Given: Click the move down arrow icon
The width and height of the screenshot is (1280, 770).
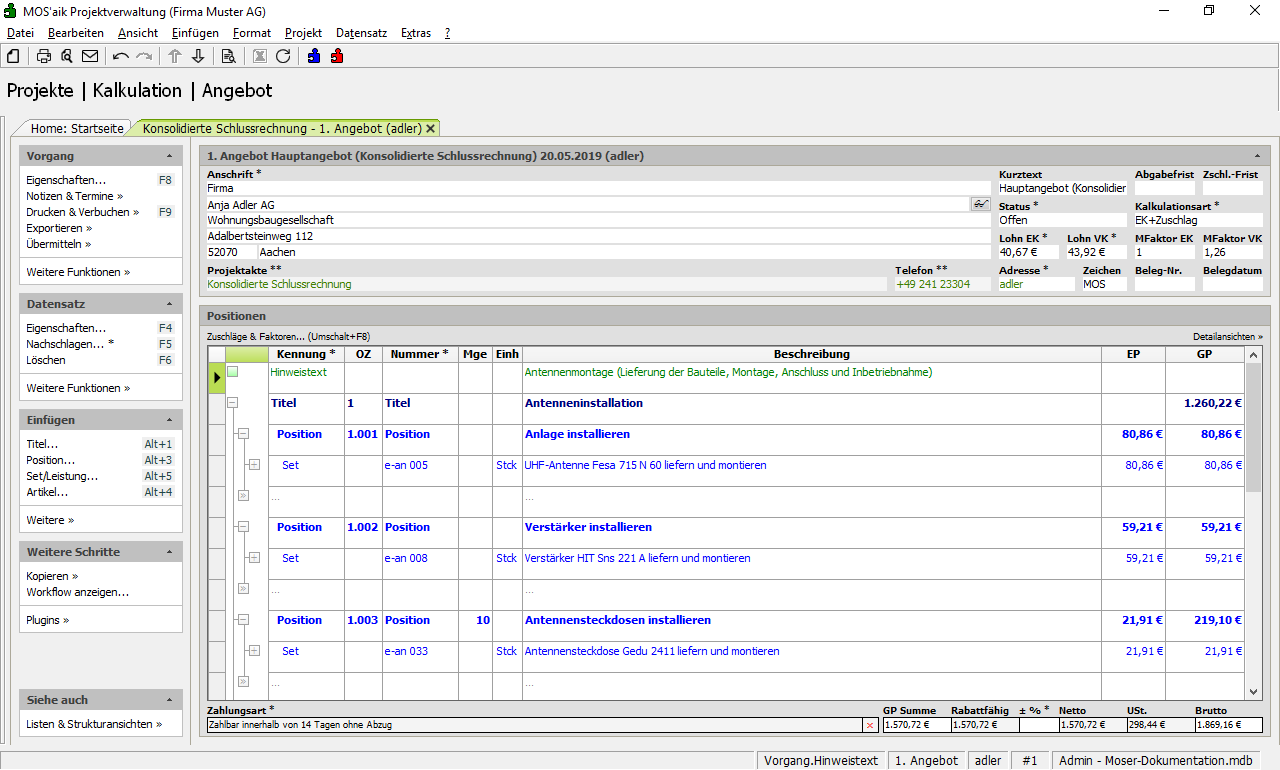Looking at the screenshot, I should click(198, 56).
